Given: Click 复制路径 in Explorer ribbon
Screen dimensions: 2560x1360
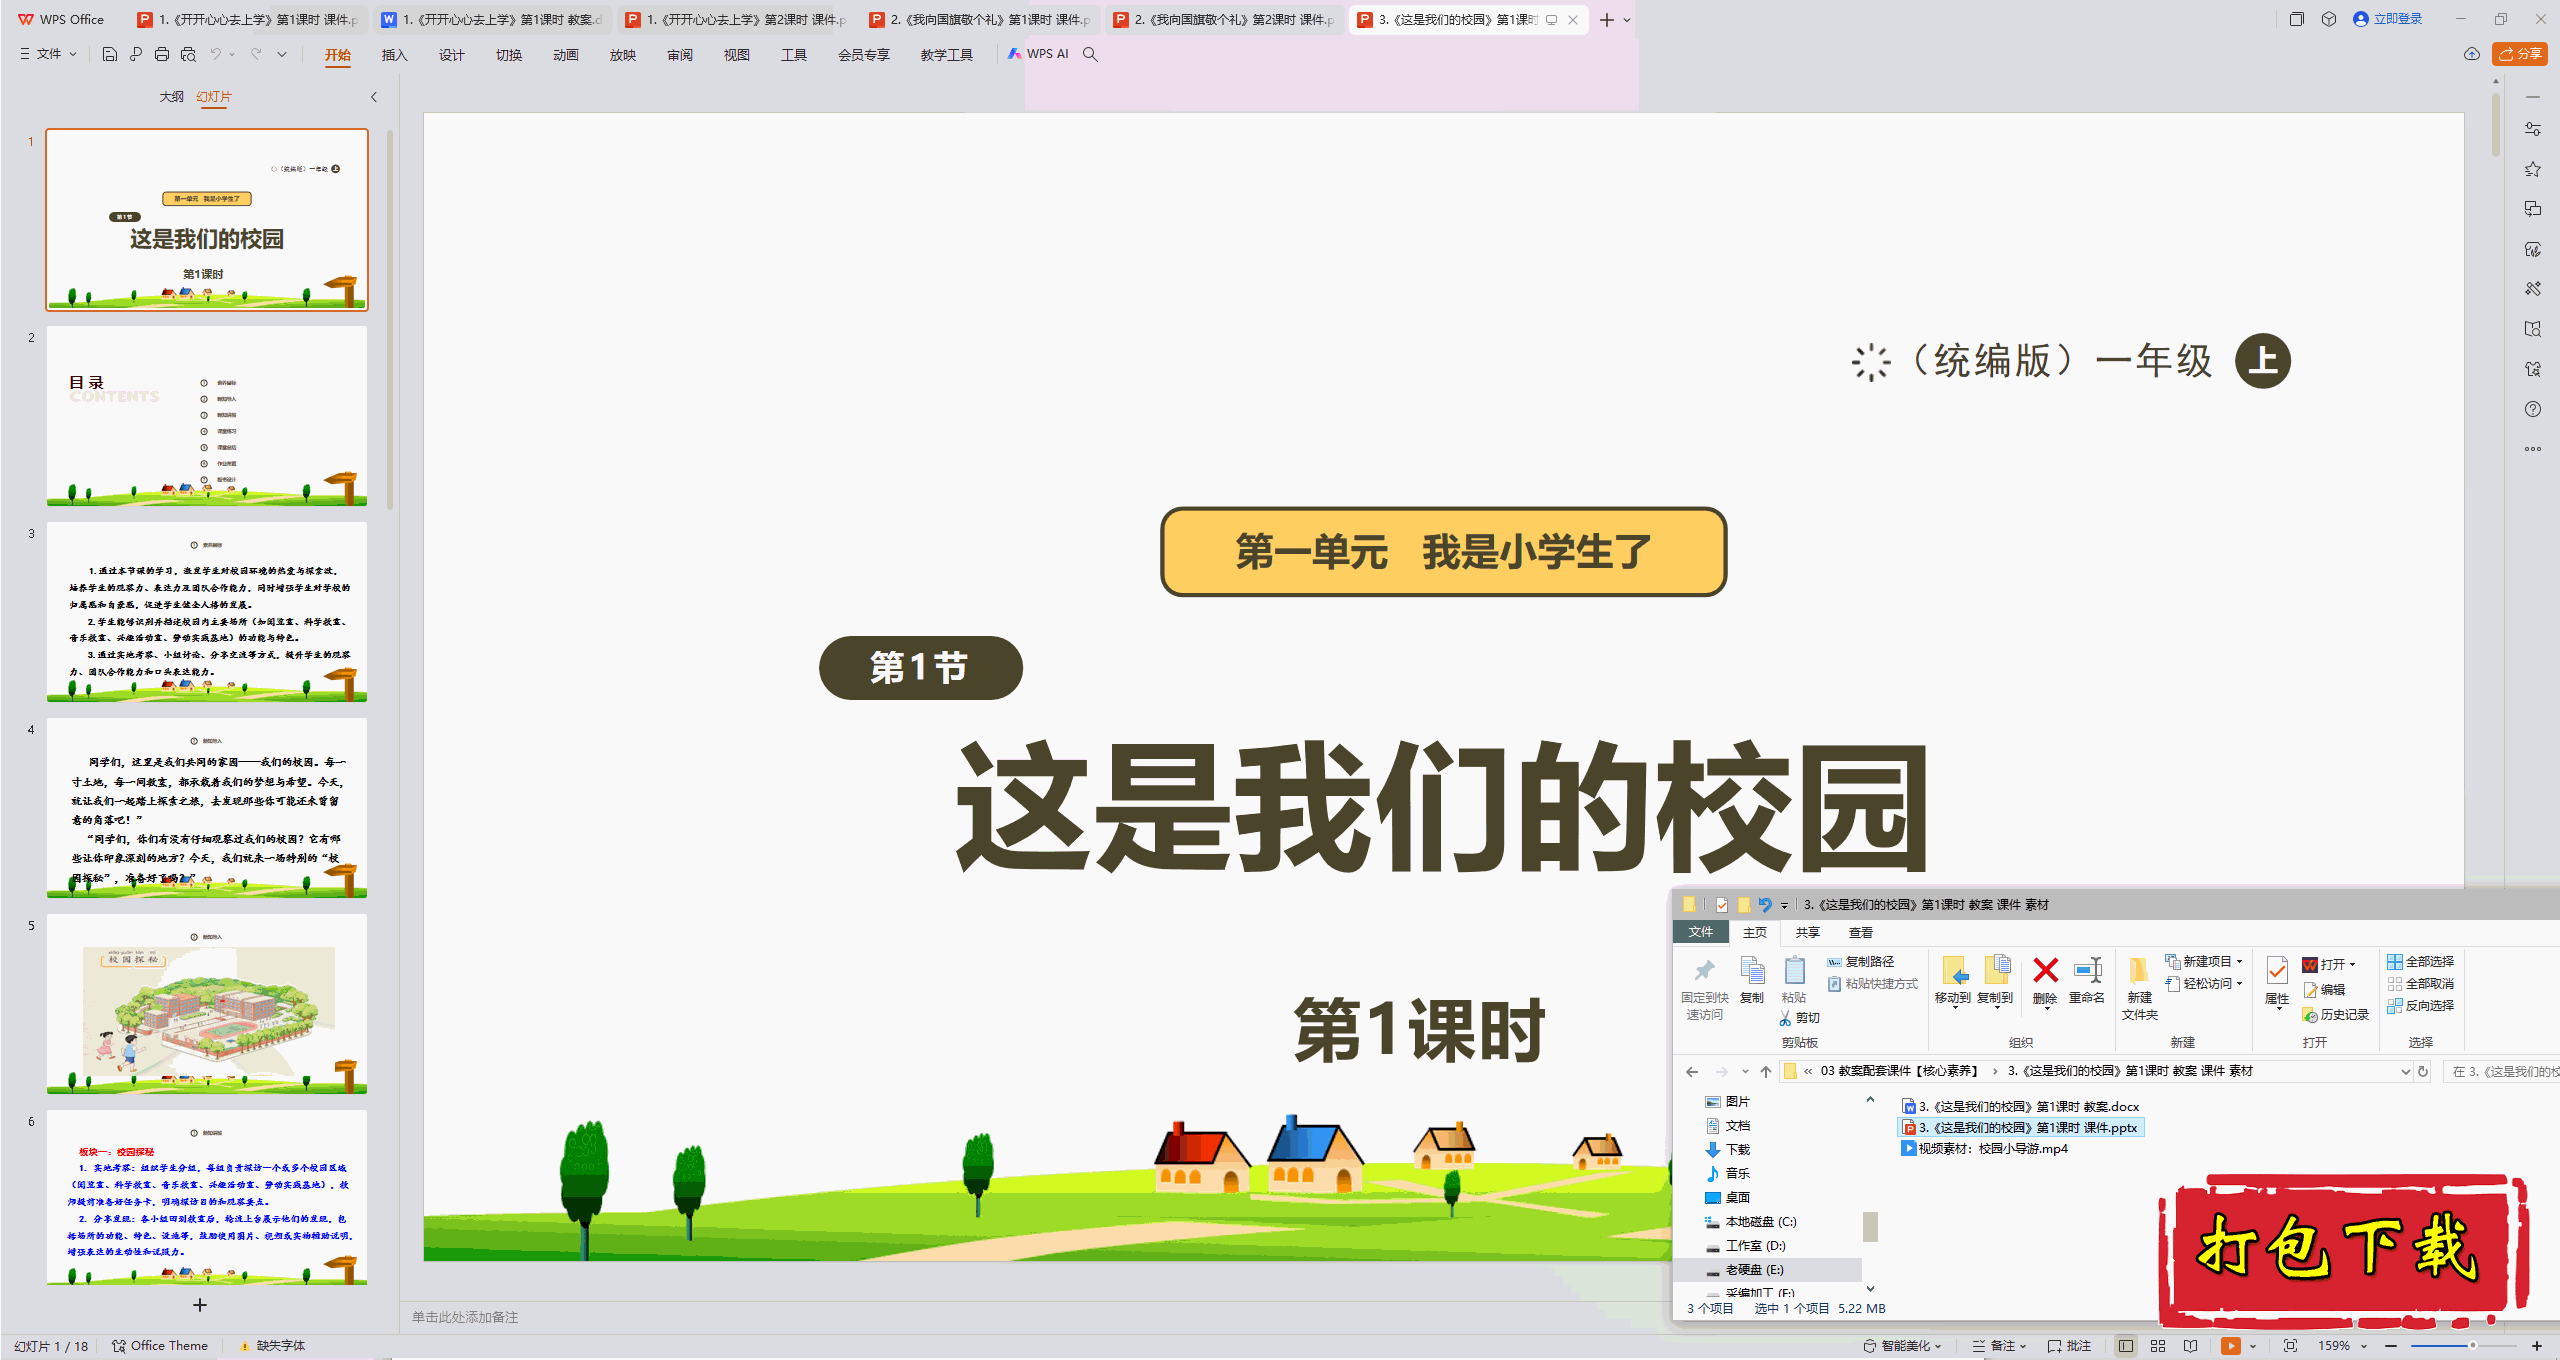Looking at the screenshot, I should pyautogui.click(x=1861, y=962).
